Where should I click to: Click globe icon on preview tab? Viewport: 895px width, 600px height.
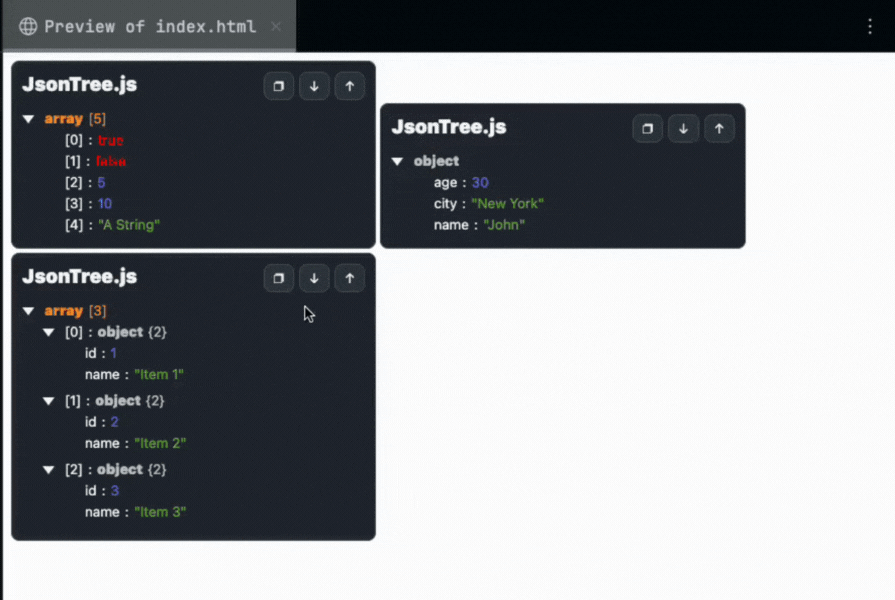pos(28,26)
